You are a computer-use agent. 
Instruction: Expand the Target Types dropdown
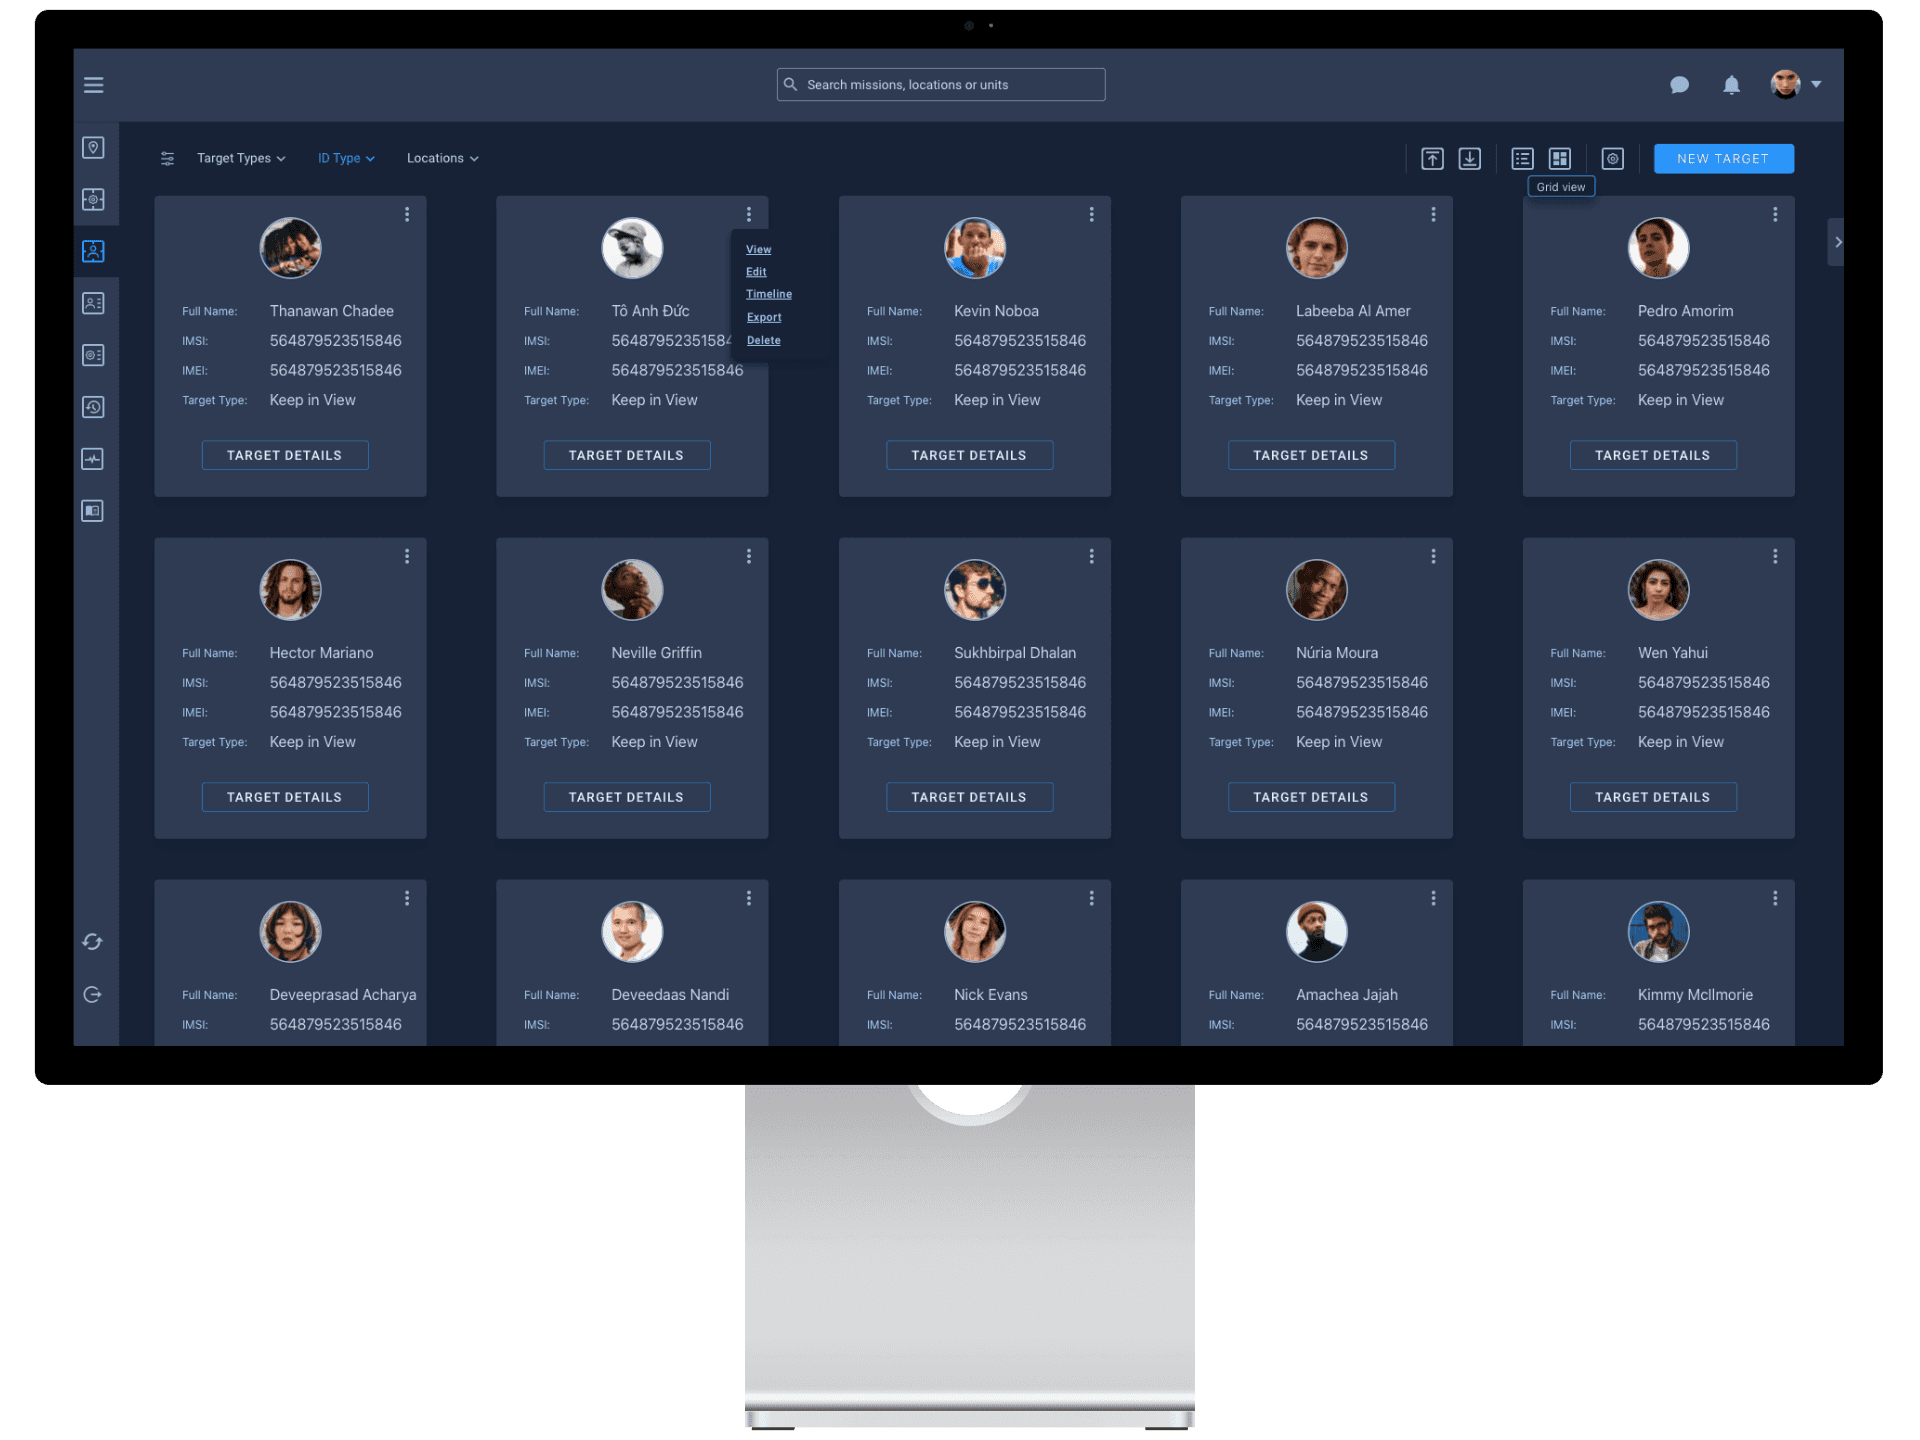click(239, 158)
